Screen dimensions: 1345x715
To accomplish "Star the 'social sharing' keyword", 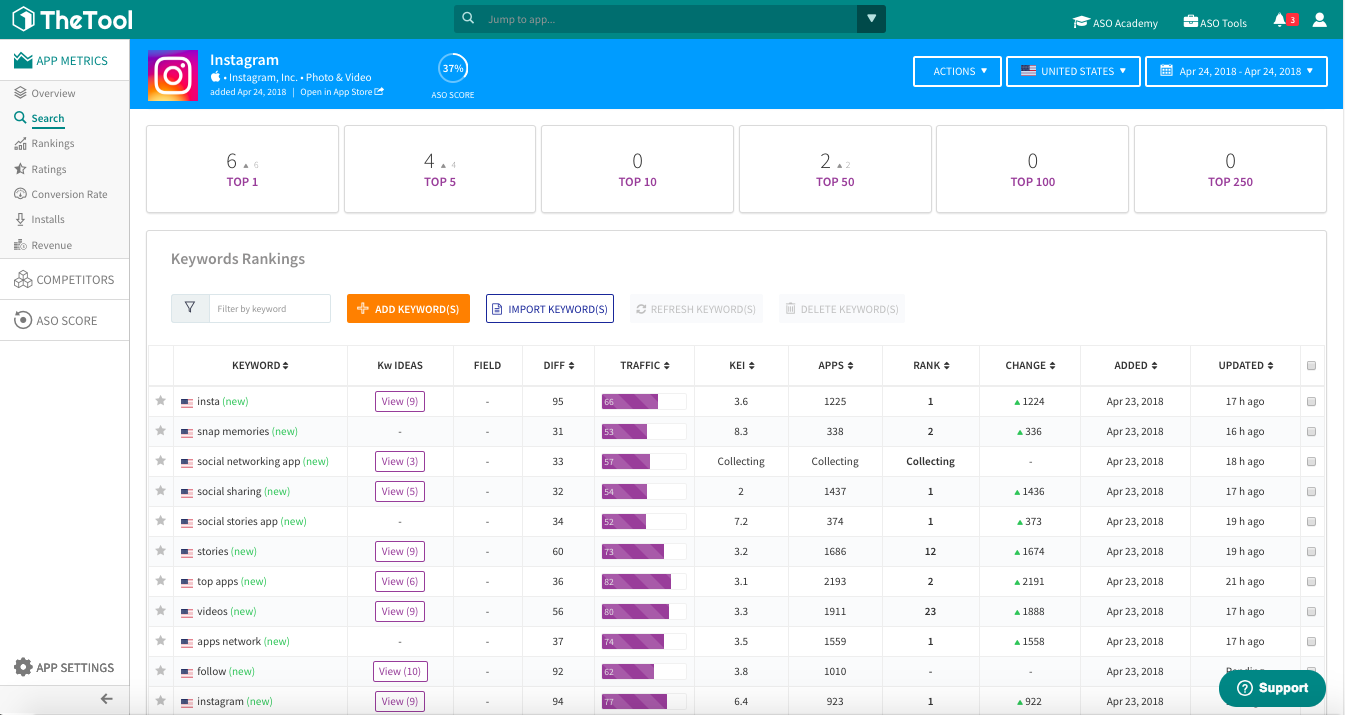I will pyautogui.click(x=160, y=491).
